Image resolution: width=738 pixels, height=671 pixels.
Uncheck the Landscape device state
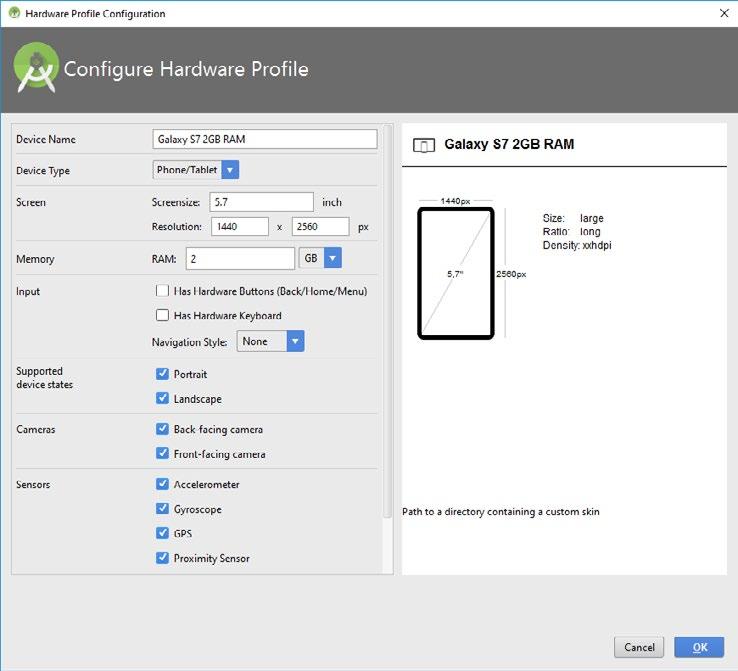162,398
